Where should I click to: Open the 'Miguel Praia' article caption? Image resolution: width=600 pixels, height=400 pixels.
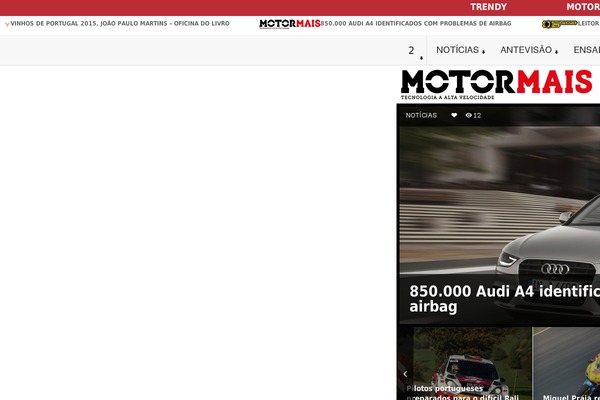click(x=571, y=397)
